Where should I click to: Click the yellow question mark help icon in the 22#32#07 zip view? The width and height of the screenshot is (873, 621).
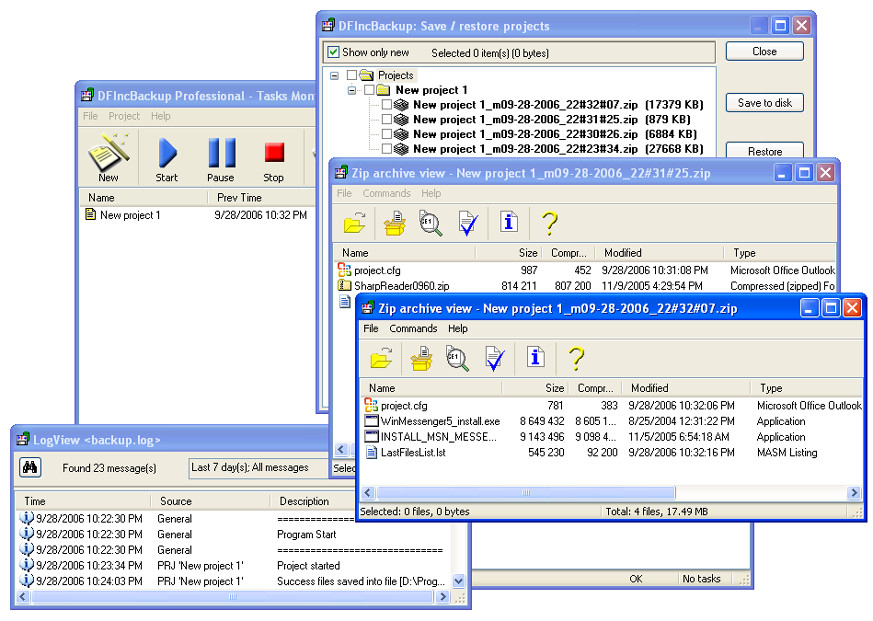tap(576, 358)
